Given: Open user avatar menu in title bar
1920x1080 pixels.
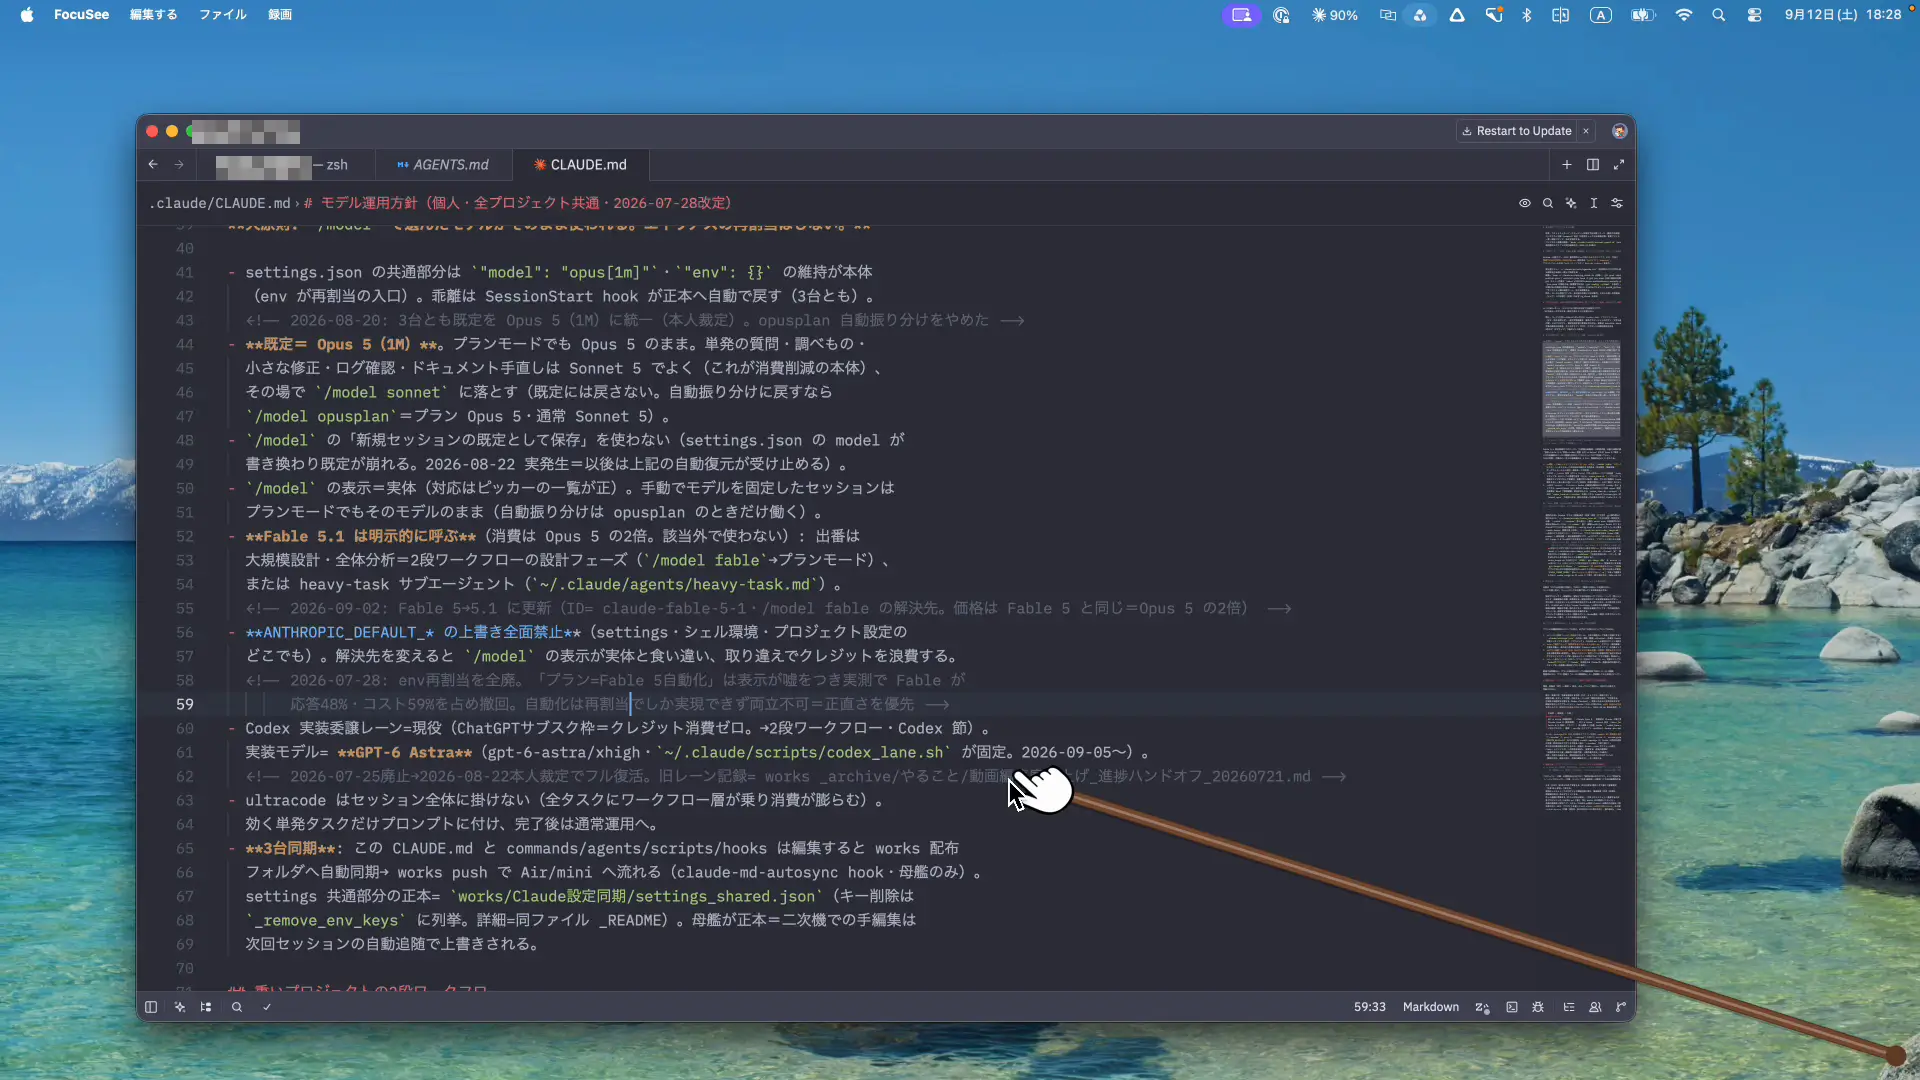Looking at the screenshot, I should [1619, 131].
